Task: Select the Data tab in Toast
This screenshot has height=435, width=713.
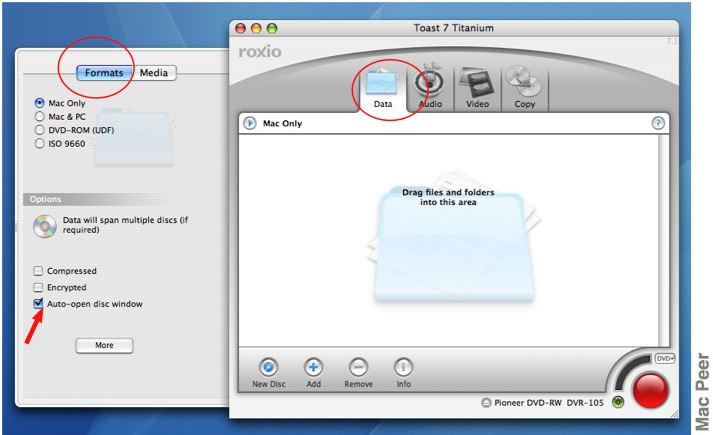Action: tap(383, 88)
